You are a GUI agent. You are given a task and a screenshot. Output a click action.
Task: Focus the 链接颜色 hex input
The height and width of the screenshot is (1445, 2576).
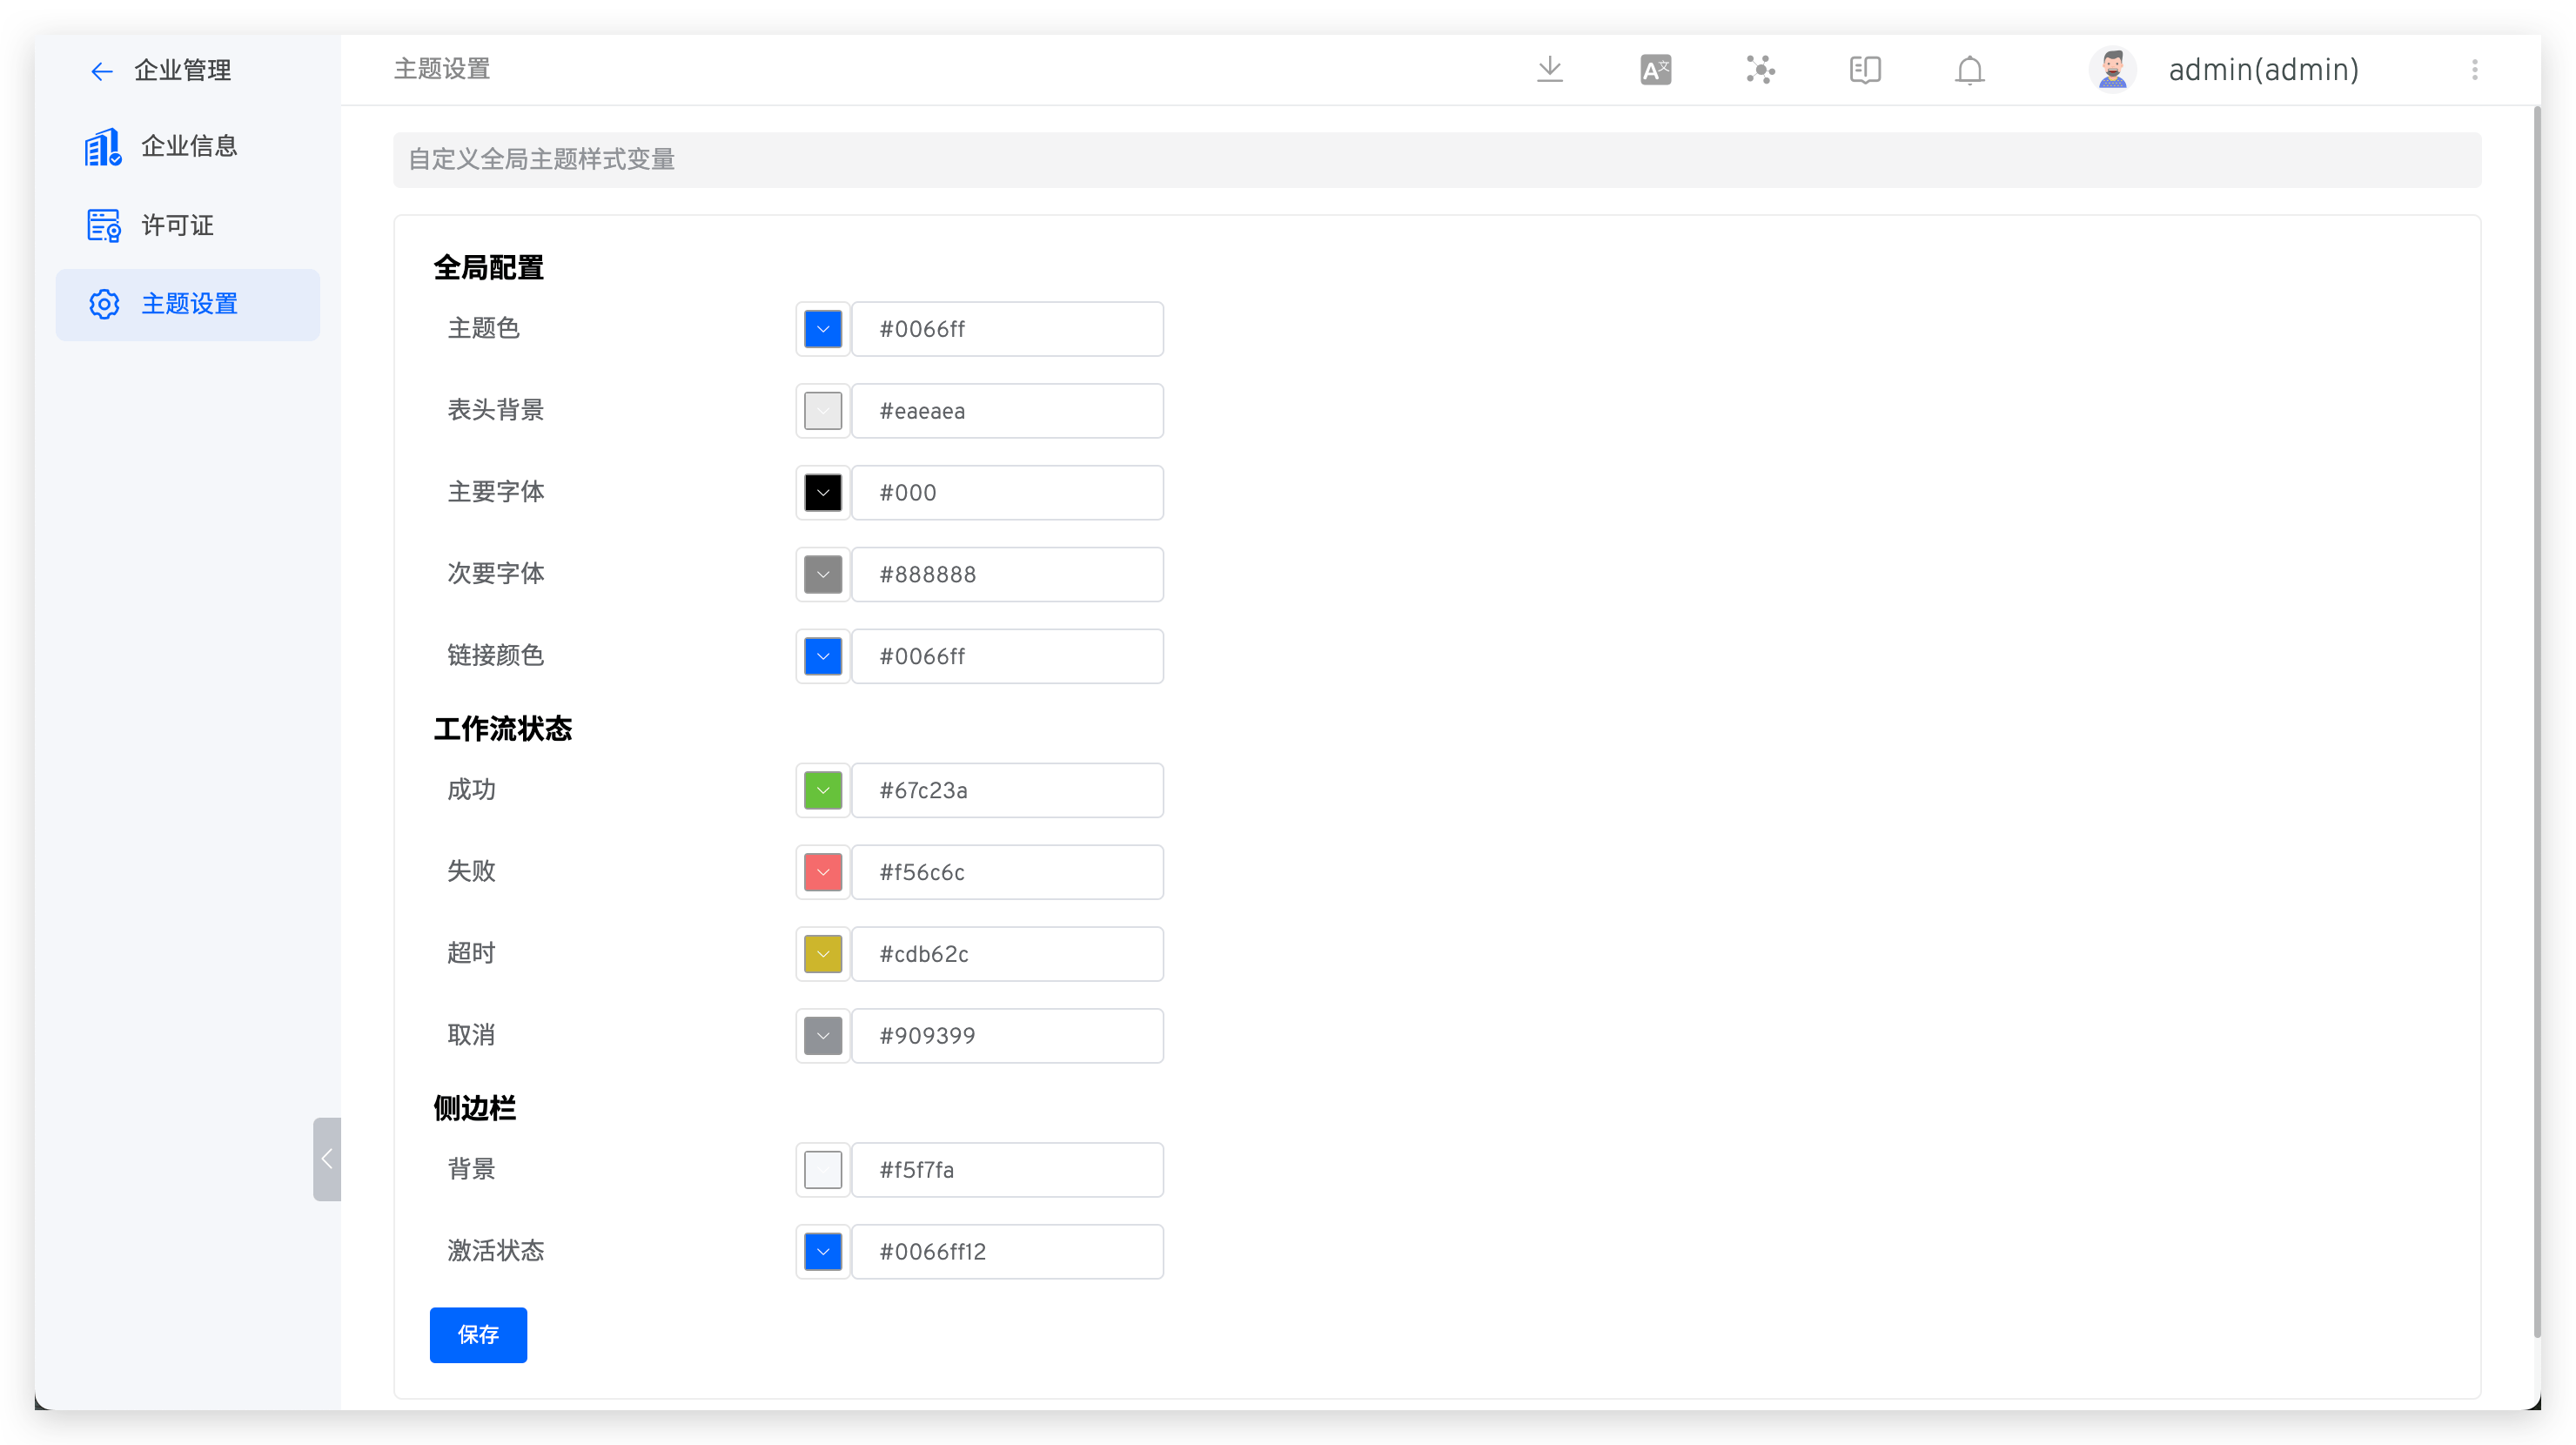1007,656
